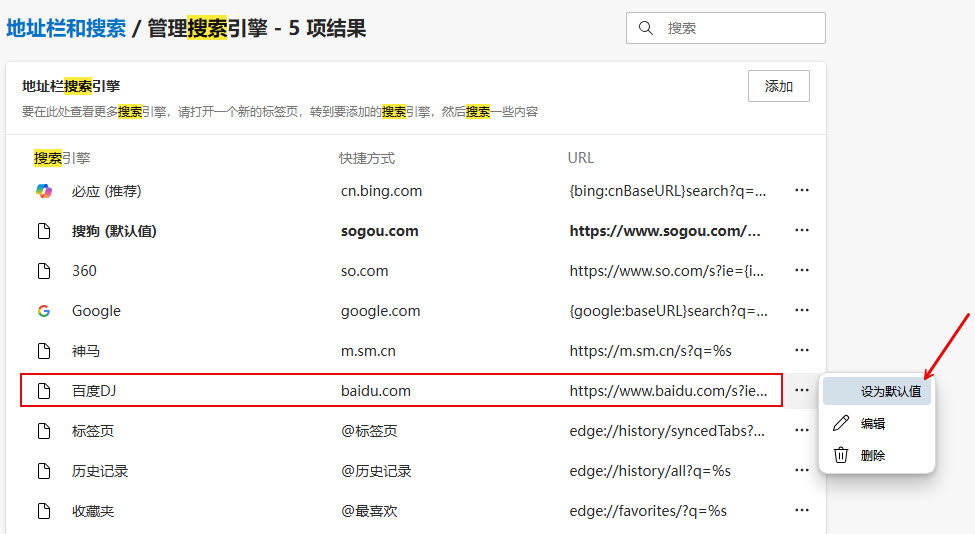Click the @标签页 shortcut text
Viewport: 975px width, 534px height.
[x=369, y=431]
